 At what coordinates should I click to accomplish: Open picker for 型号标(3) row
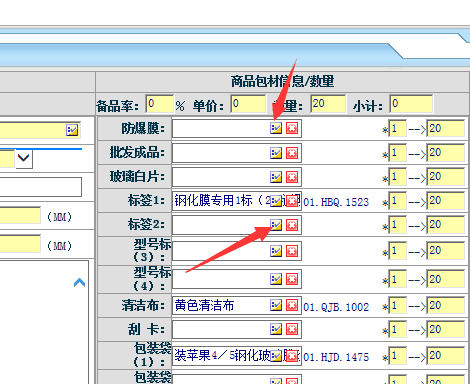coord(276,251)
